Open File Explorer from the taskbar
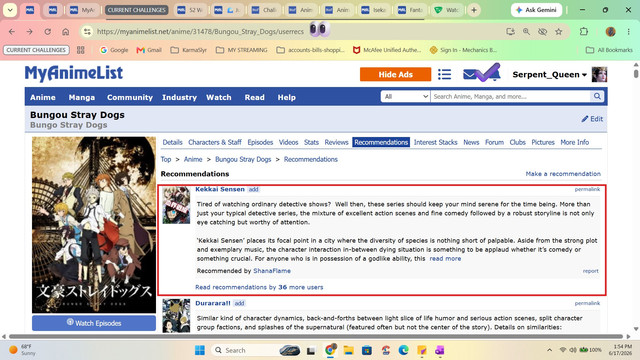This screenshot has height=360, width=640. pos(348,350)
